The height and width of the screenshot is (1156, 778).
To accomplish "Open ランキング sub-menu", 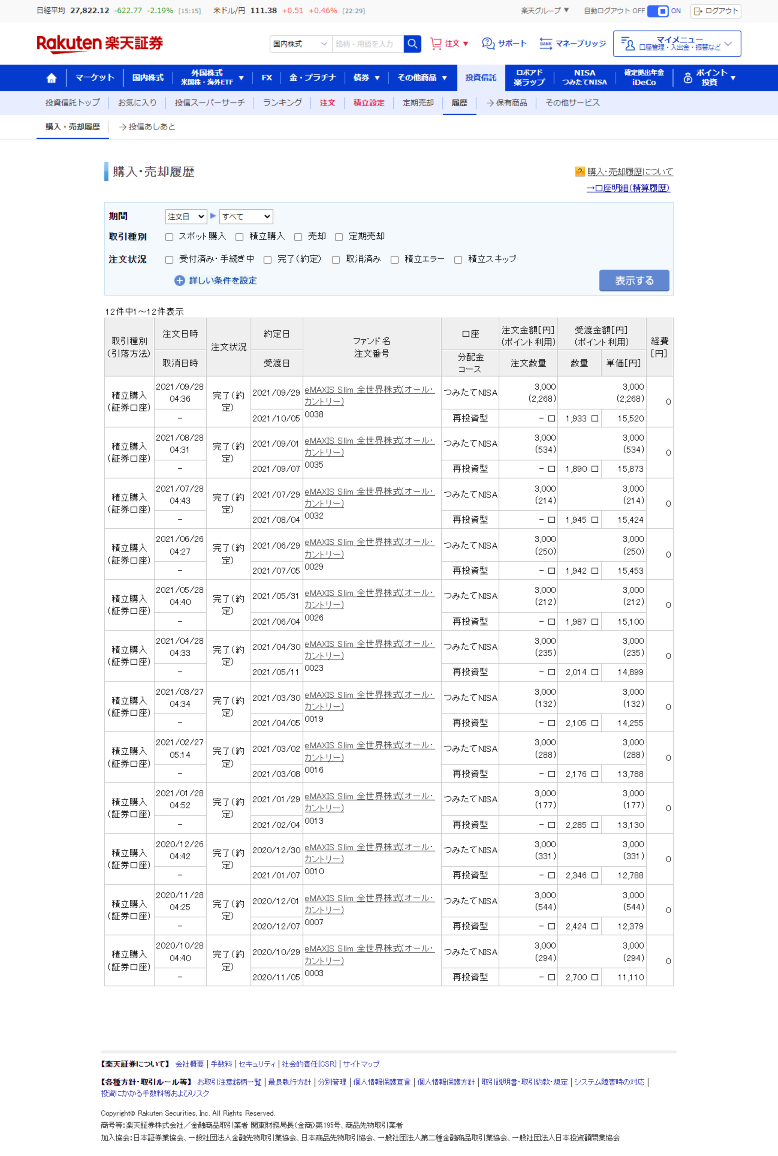I will click(x=282, y=102).
